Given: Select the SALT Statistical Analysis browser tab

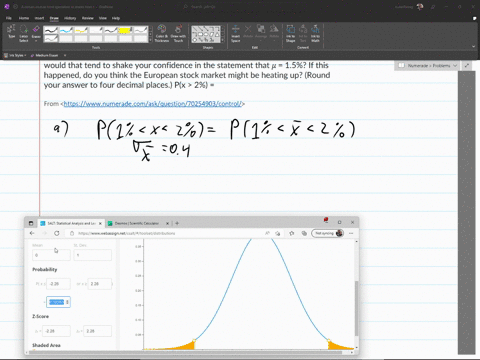Looking at the screenshot, I should 72,223.
